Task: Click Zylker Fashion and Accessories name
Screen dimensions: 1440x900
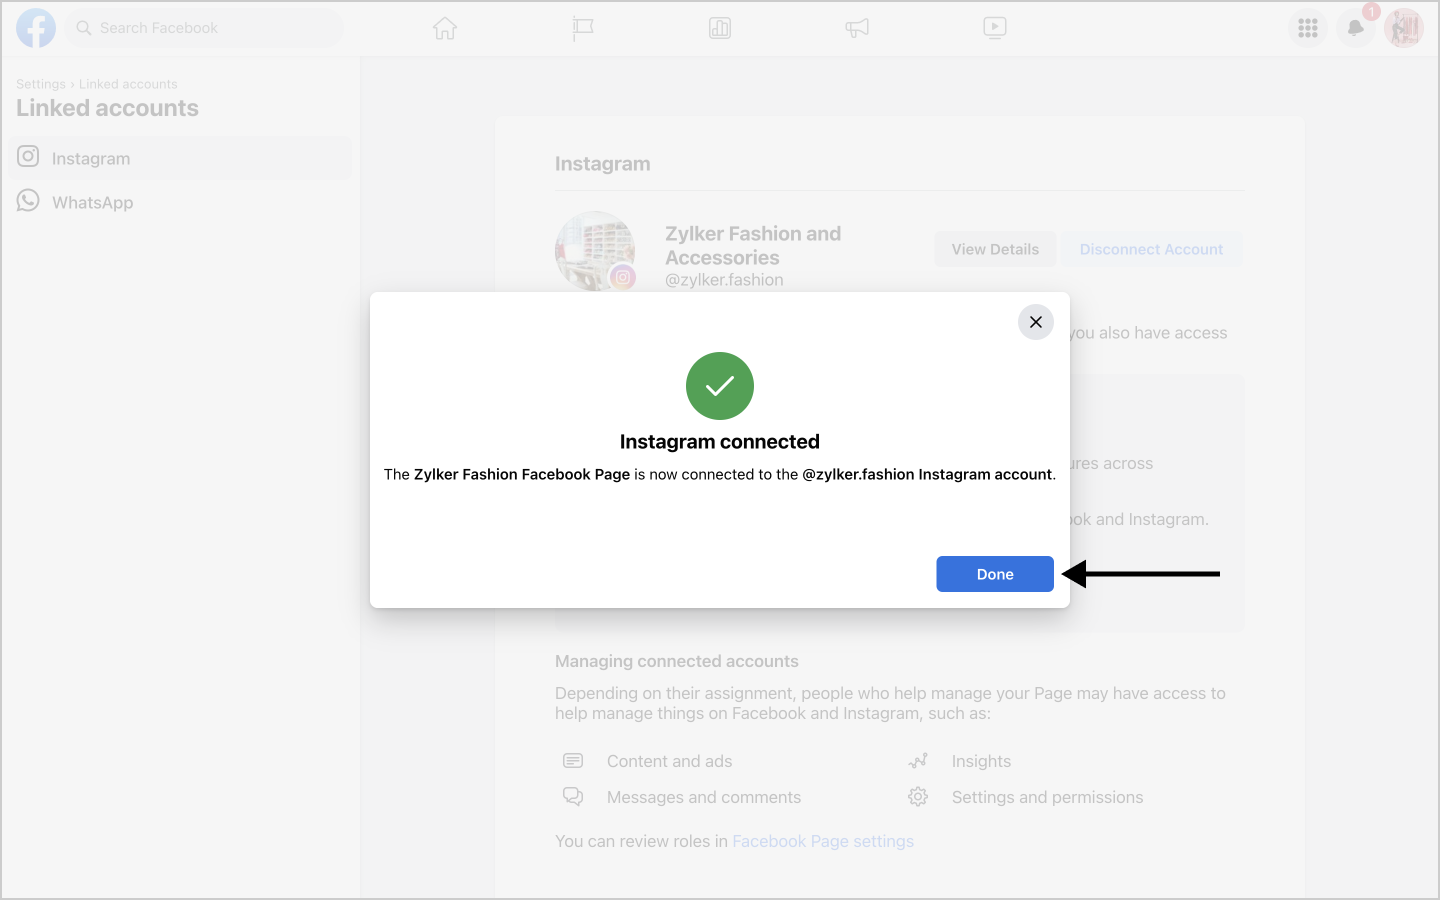Action: point(753,245)
